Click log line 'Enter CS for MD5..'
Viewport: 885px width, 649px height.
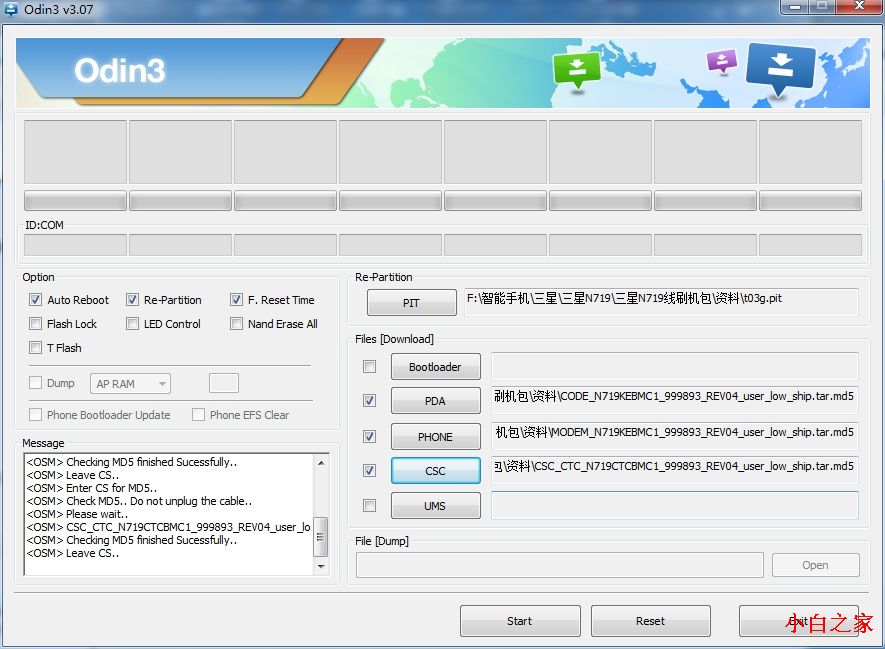tap(91, 488)
